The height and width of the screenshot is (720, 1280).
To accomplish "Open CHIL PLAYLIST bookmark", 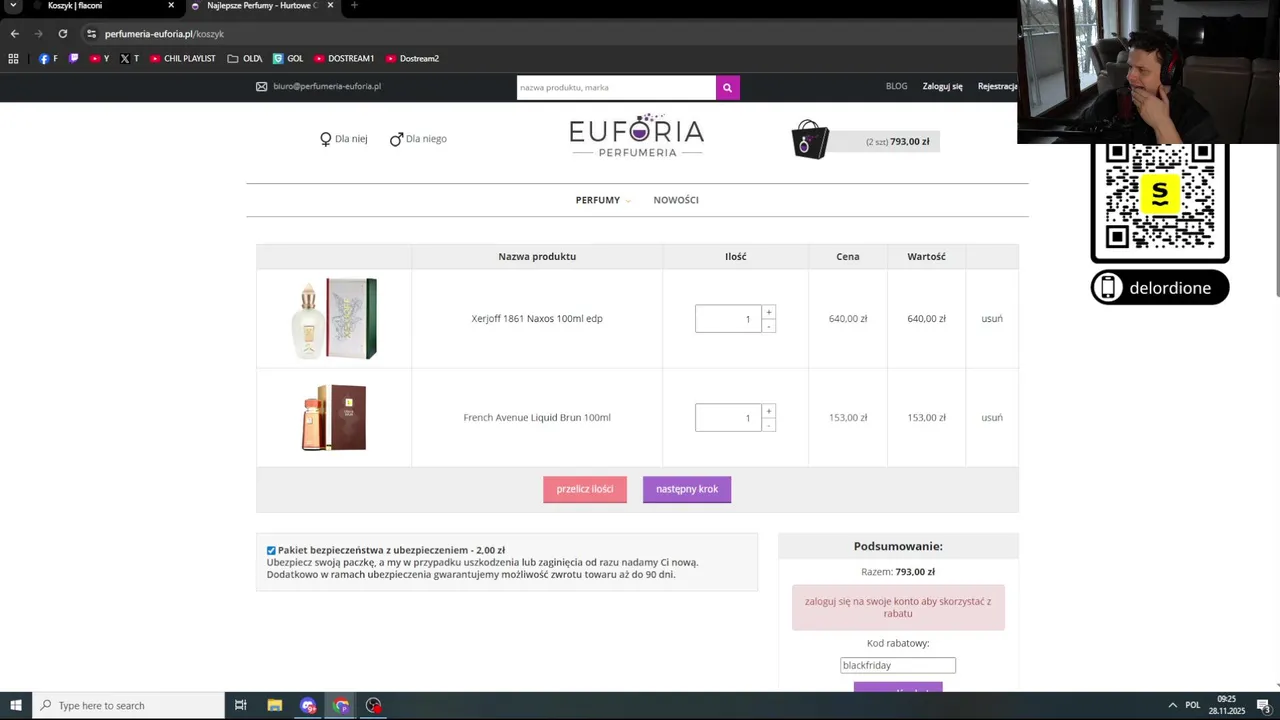I will coord(183,59).
